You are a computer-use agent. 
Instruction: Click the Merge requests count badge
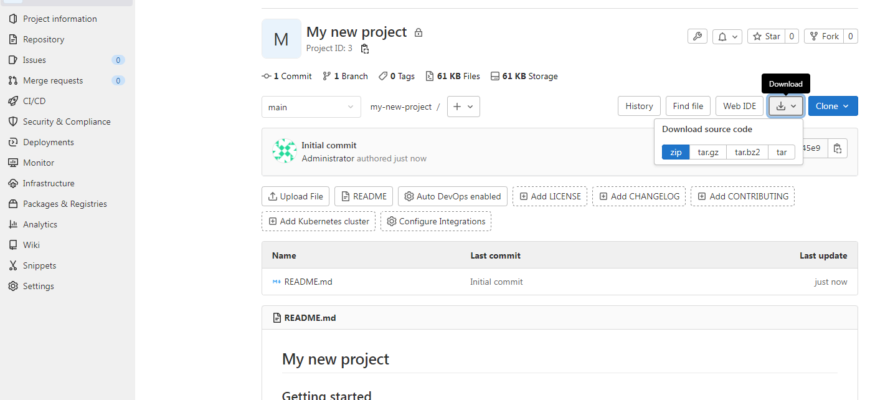coord(118,80)
